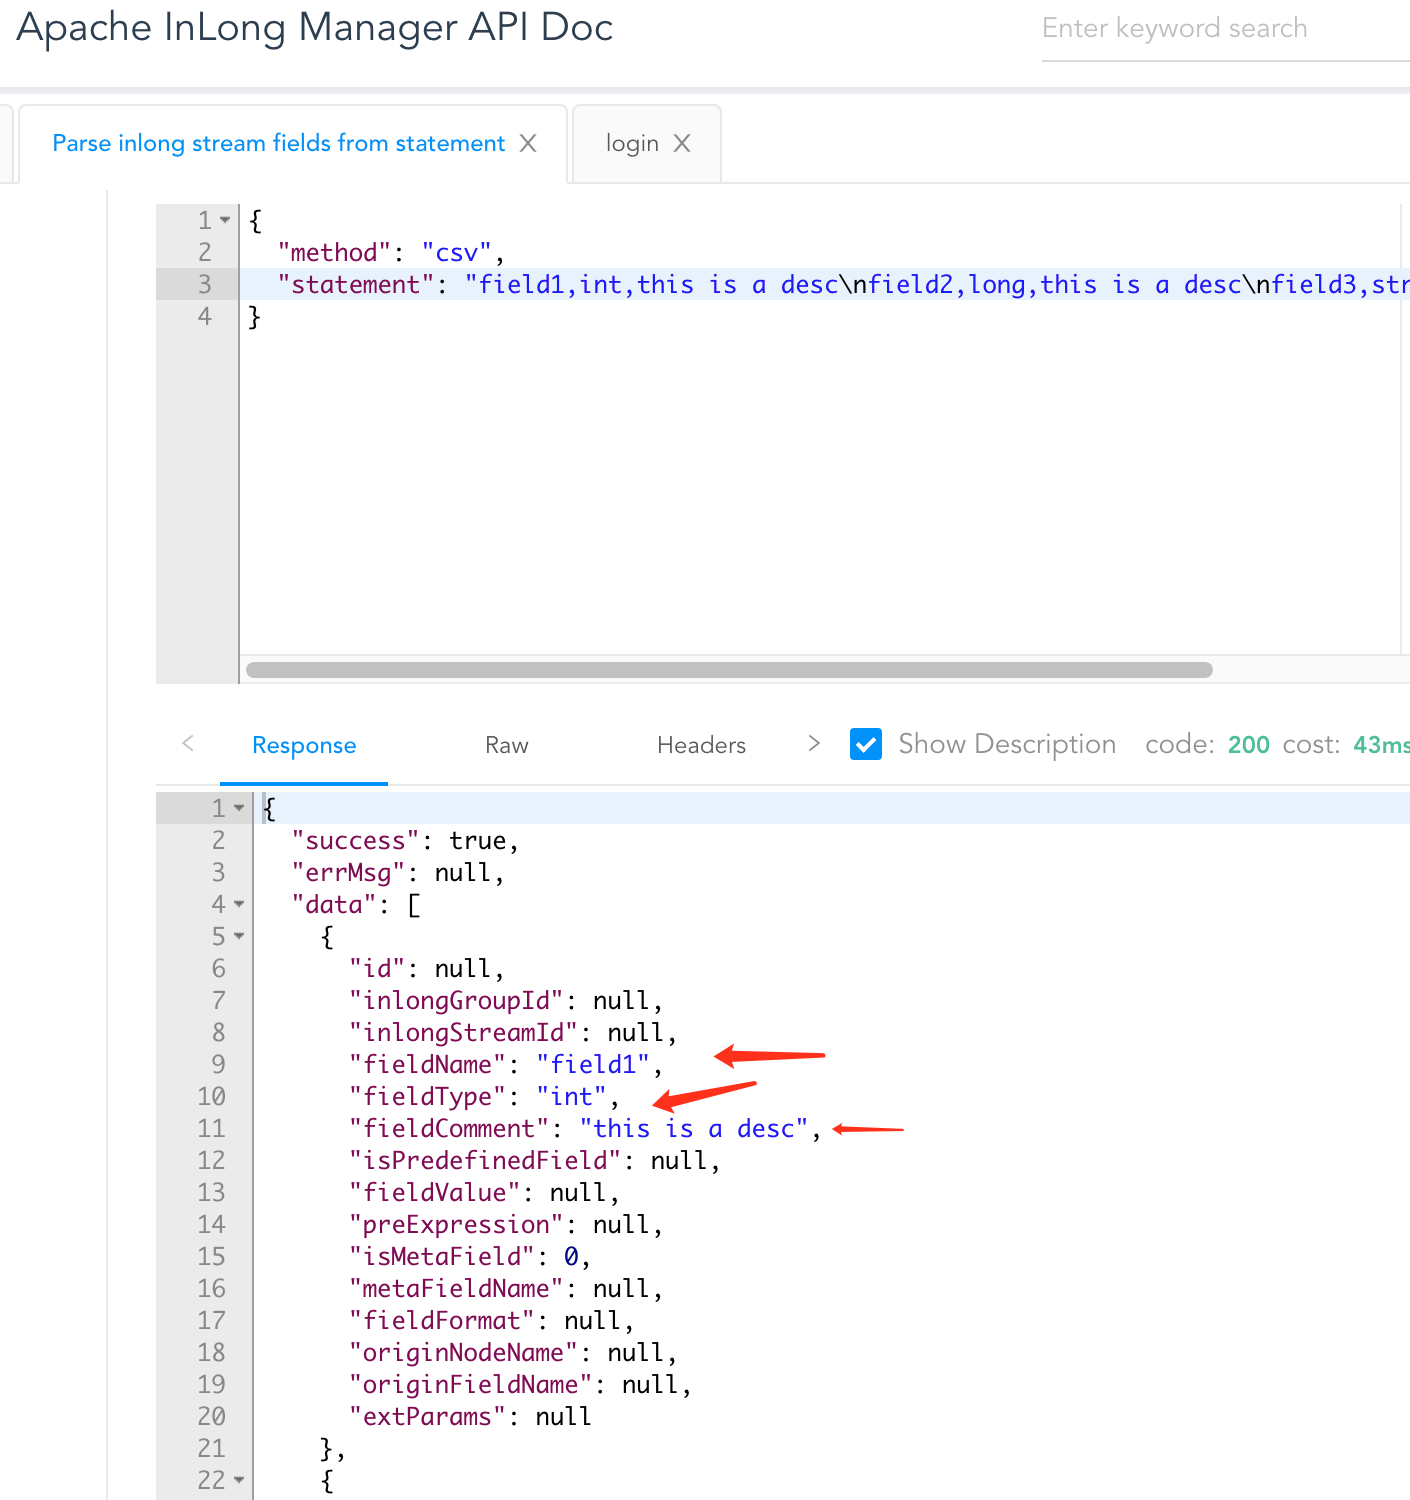Collapse the "data" array at line 4
The width and height of the screenshot is (1410, 1500).
[239, 904]
